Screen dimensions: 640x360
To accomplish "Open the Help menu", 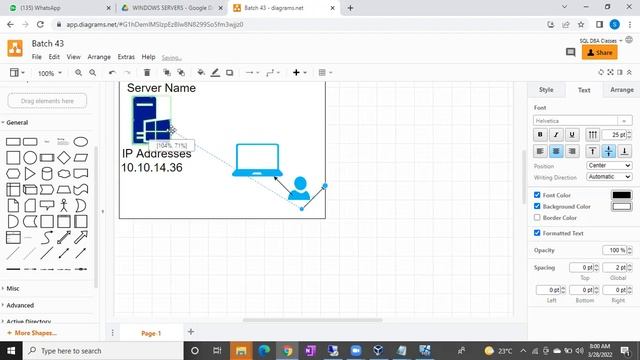I will coord(148,57).
